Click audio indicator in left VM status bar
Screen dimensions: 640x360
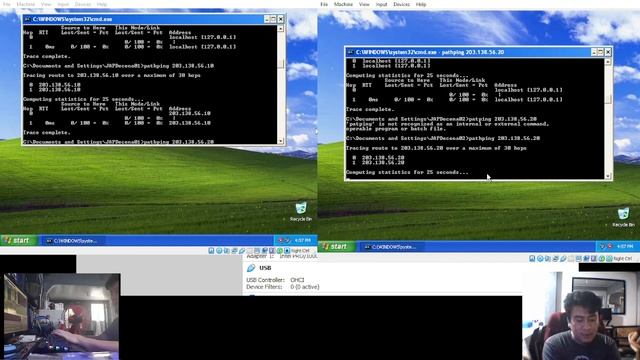[227, 251]
